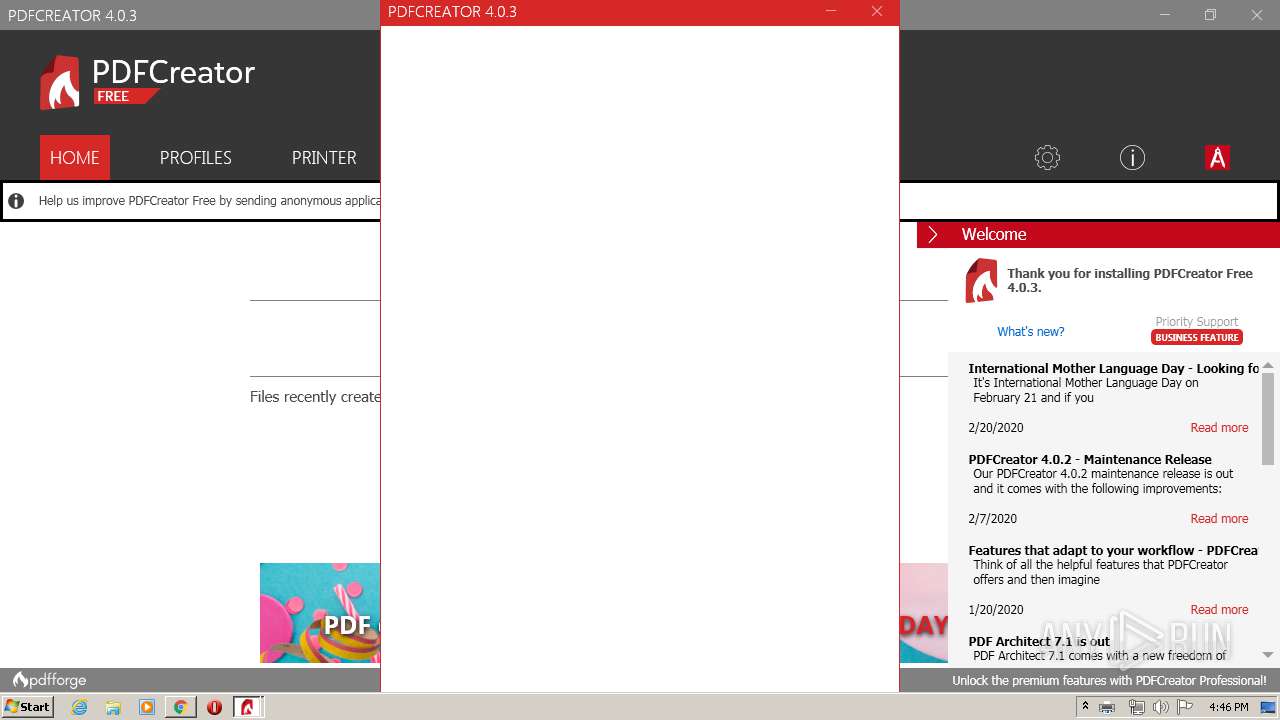Read more about PDFCreator 4.0.2 Maintenance Release
1280x720 pixels.
(x=1219, y=518)
